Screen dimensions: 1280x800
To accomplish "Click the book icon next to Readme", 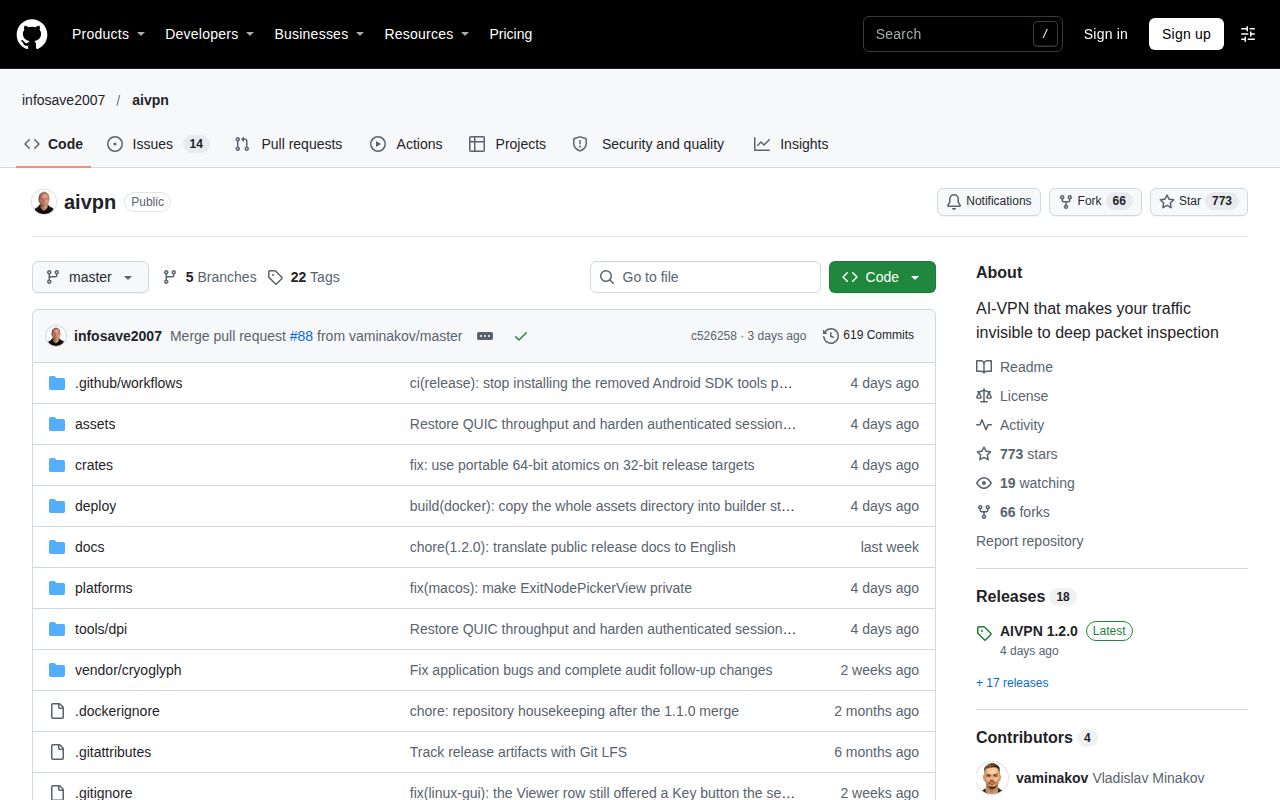I will pyautogui.click(x=984, y=367).
